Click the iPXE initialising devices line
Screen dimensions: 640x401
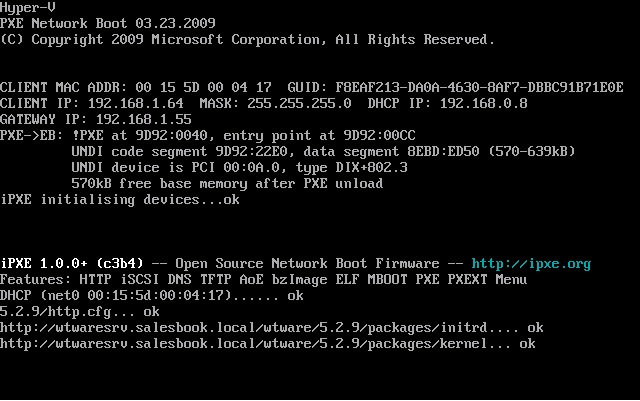[120, 199]
